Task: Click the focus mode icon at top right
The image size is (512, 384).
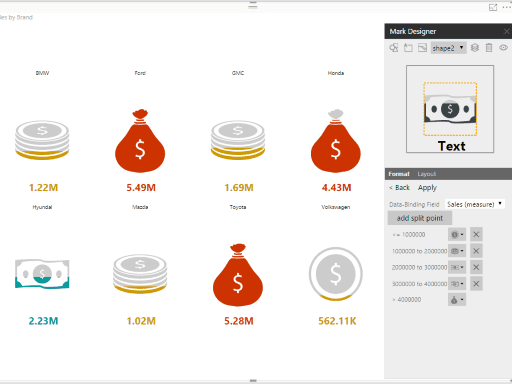Action: [x=493, y=7]
